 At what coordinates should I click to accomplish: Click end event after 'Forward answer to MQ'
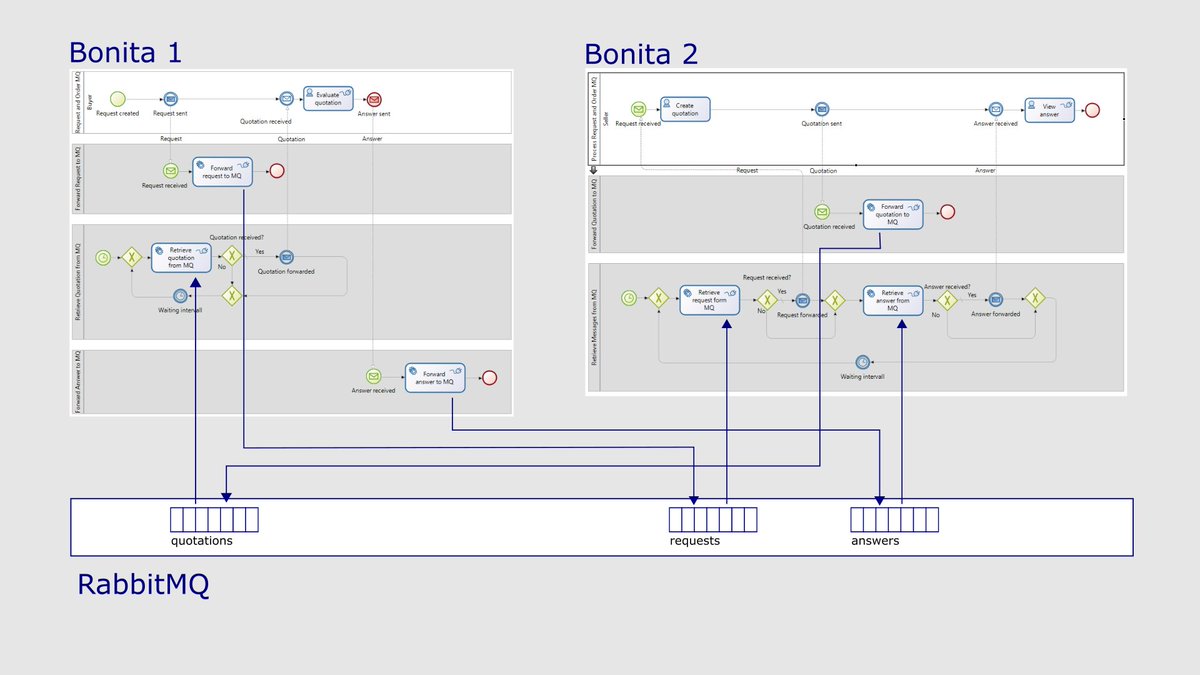tap(490, 377)
